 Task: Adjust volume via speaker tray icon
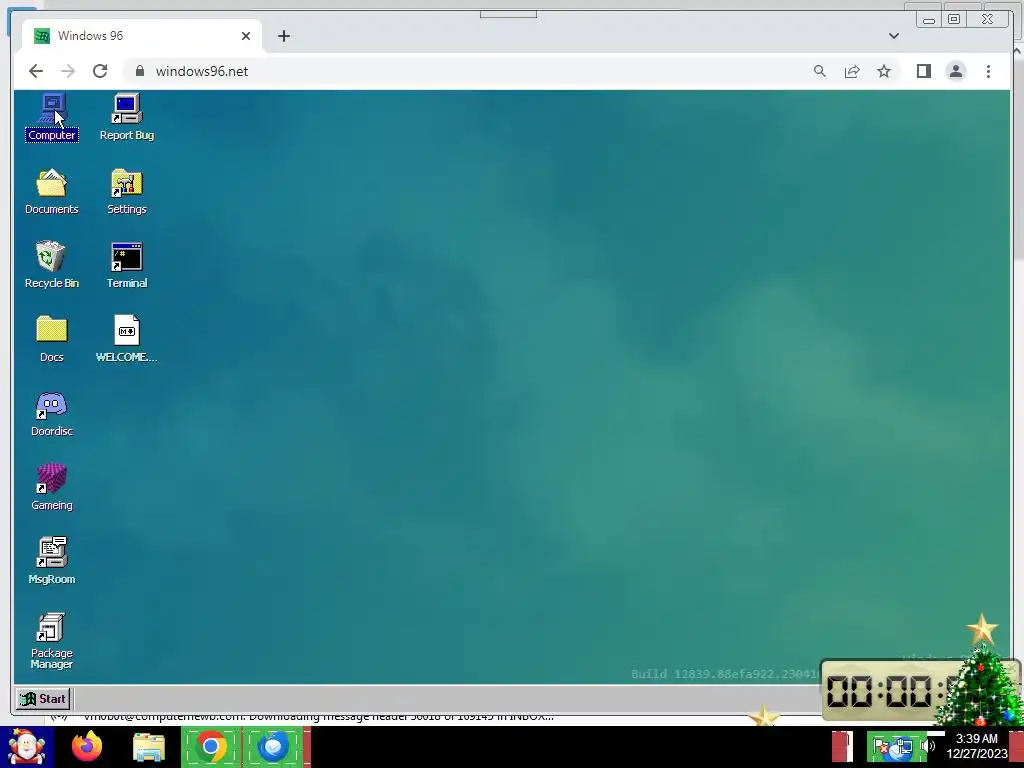929,746
